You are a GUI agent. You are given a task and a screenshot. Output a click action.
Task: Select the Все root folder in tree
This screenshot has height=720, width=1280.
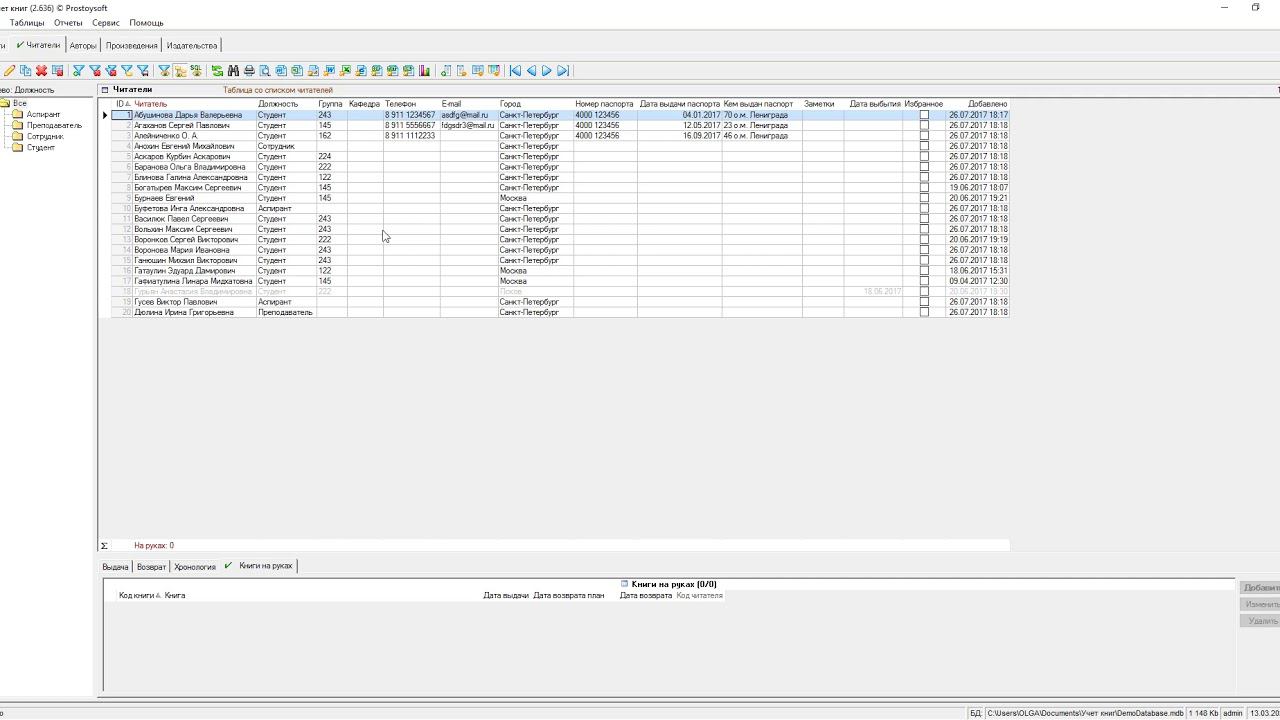tap(20, 104)
